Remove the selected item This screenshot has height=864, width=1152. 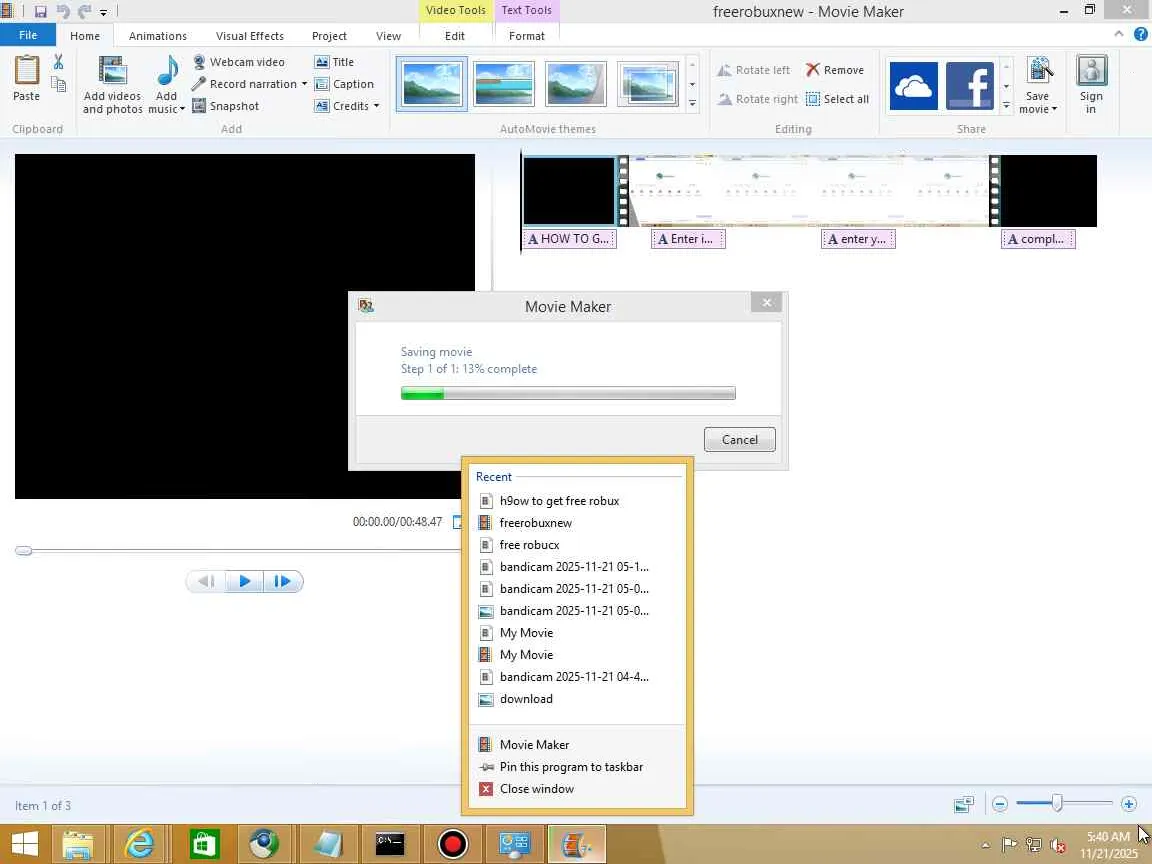pyautogui.click(x=835, y=70)
